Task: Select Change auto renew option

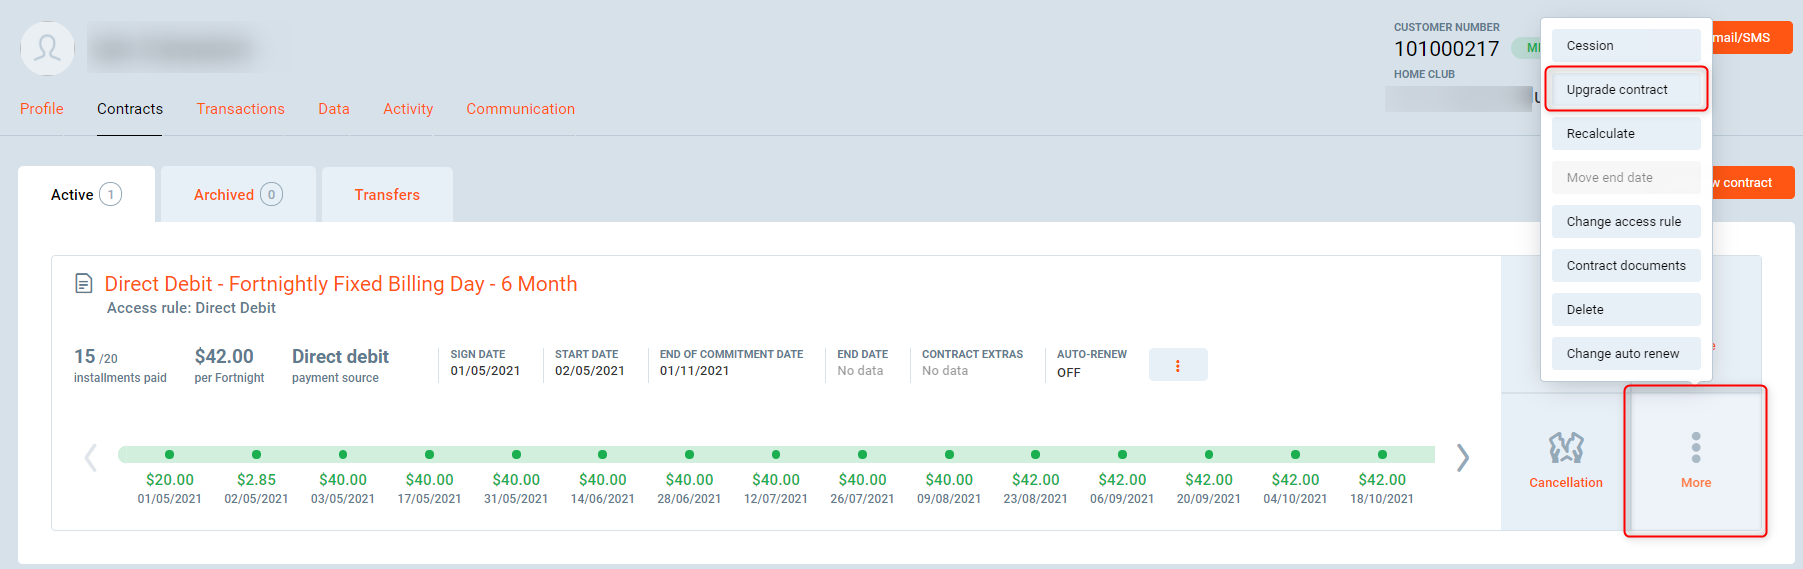Action: tap(1625, 354)
